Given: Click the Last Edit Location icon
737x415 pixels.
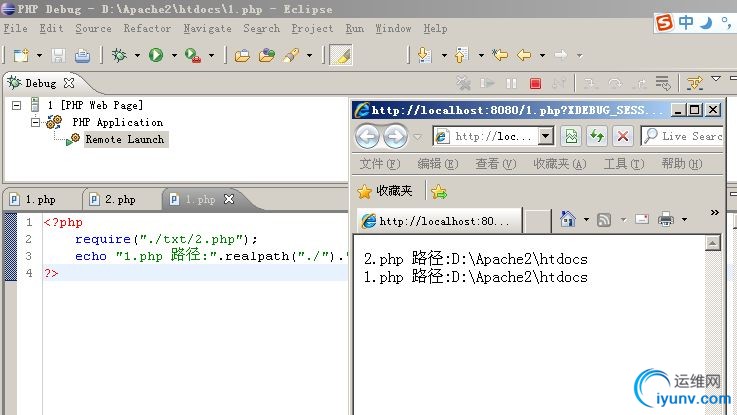Looking at the screenshot, I should (x=500, y=55).
